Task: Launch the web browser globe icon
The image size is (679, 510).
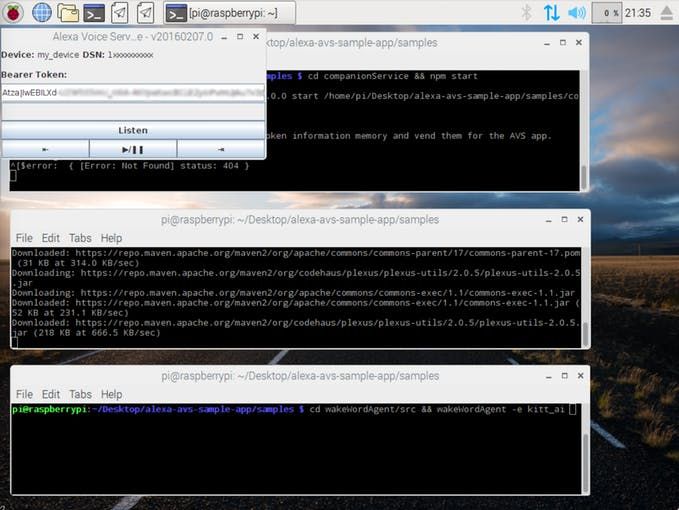Action: 42,13
